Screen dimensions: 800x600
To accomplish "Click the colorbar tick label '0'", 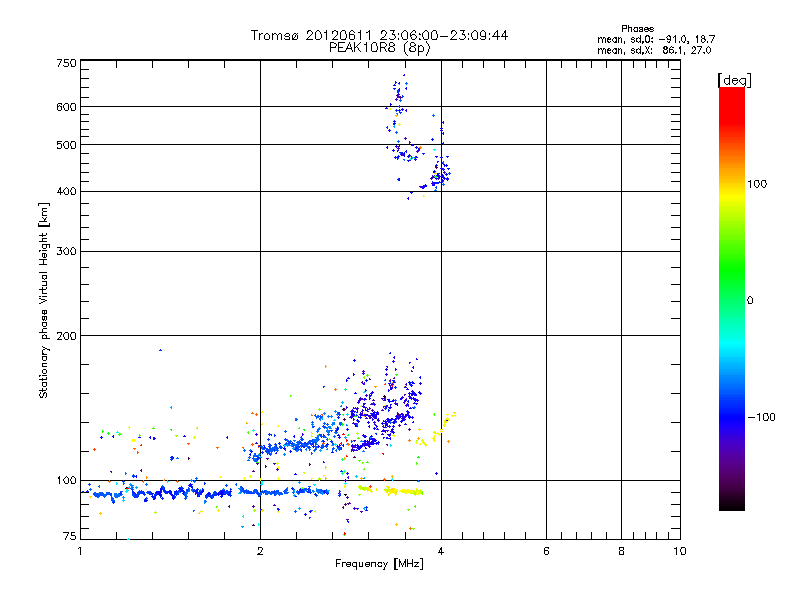I will point(750,301).
